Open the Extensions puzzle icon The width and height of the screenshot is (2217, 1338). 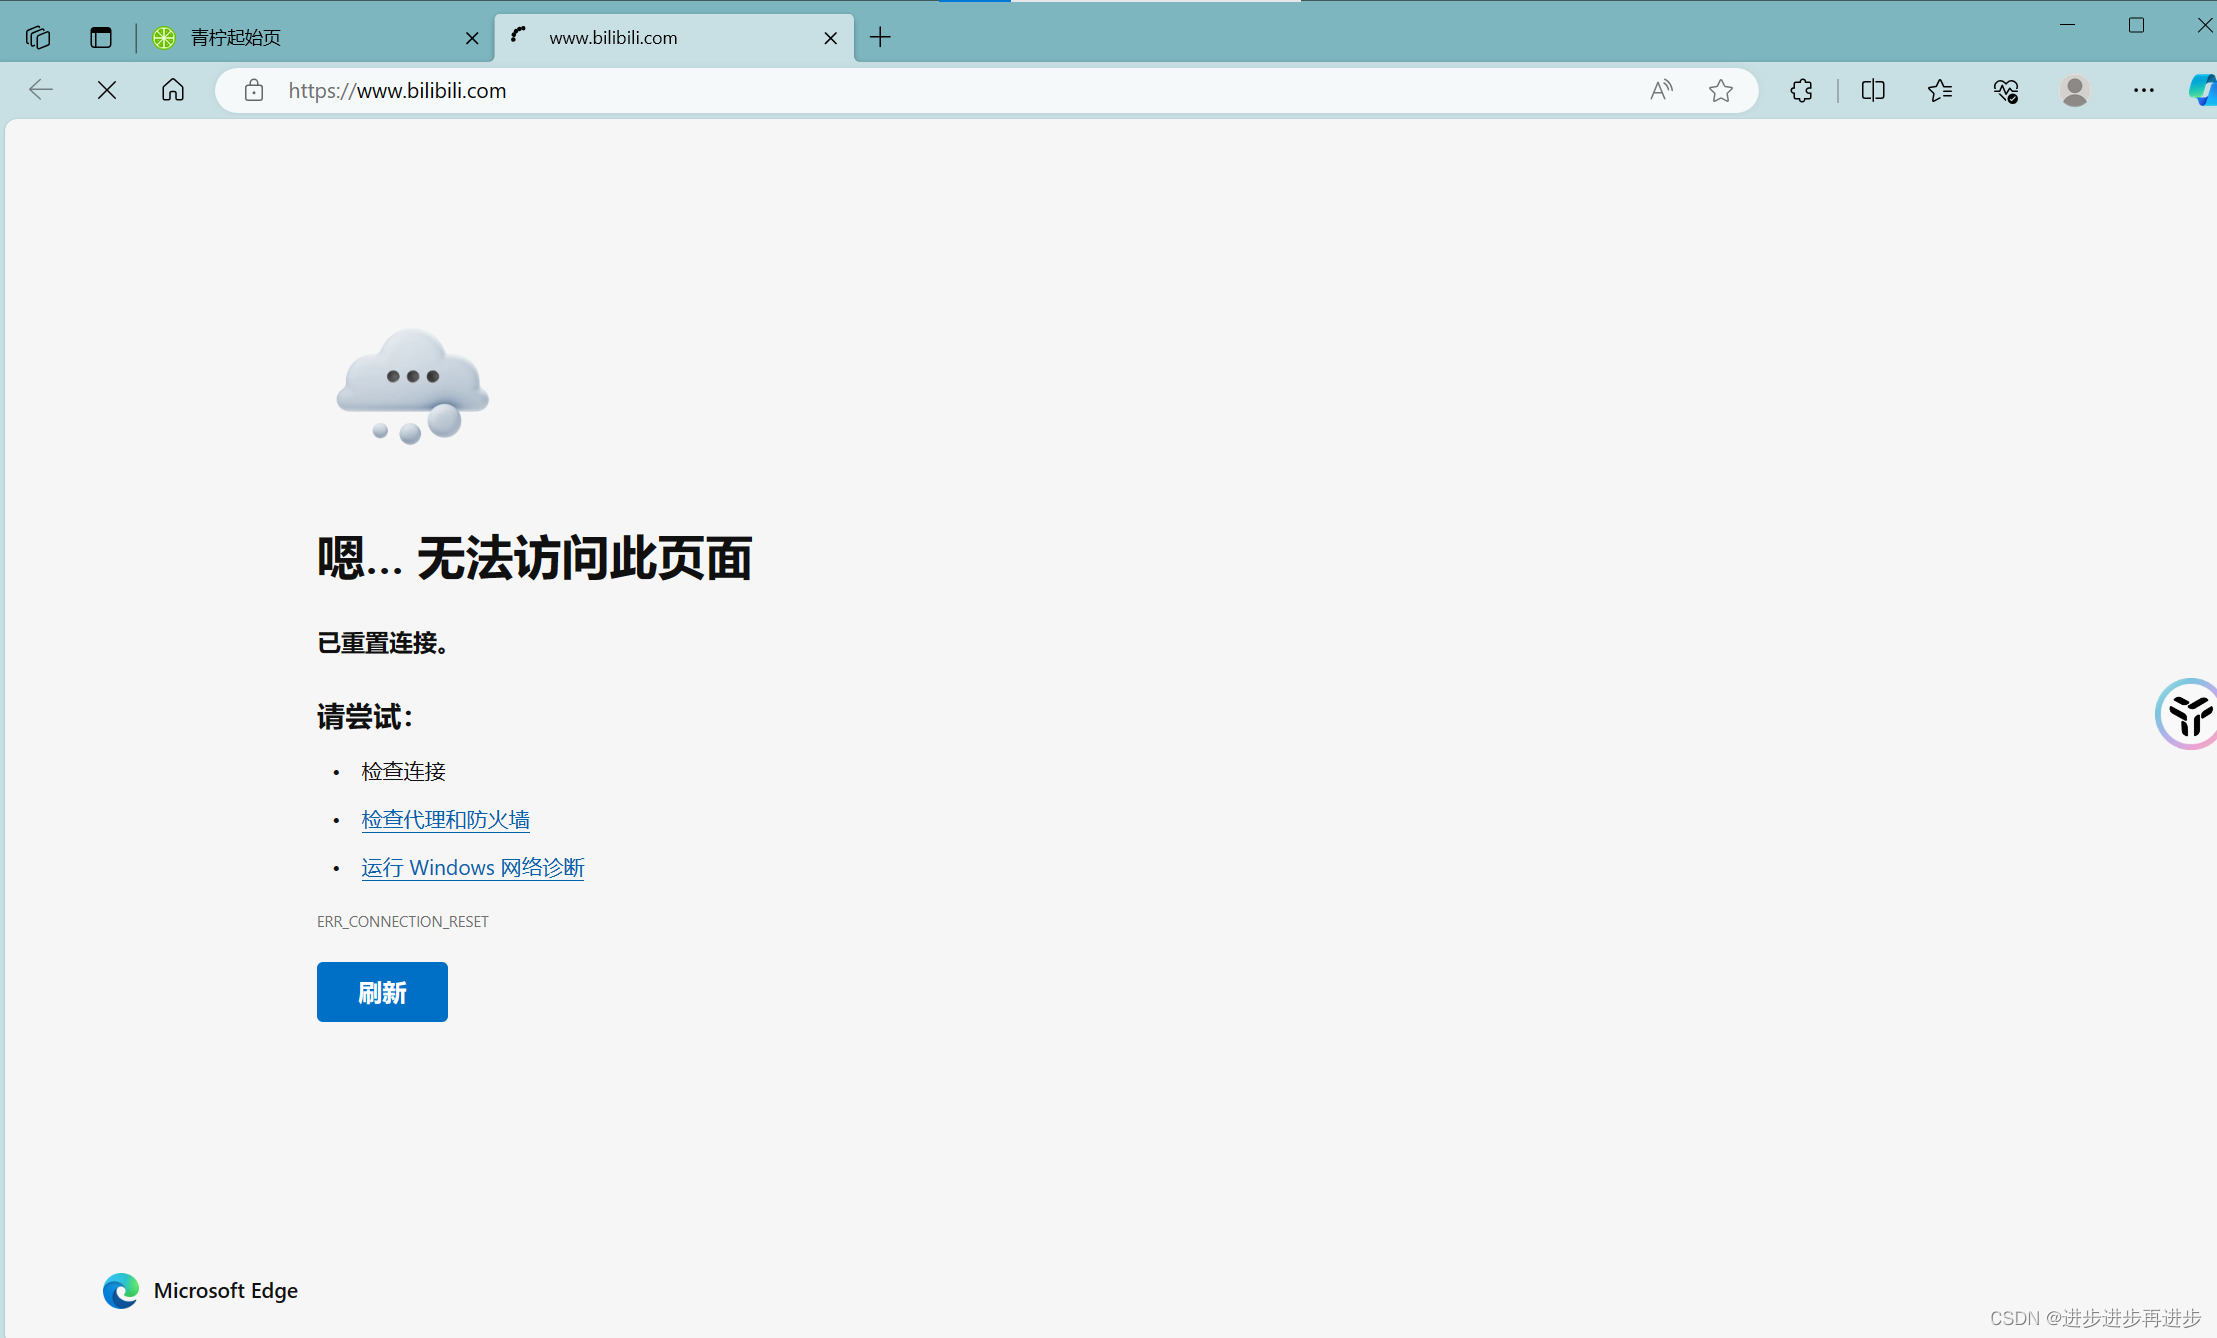[1801, 90]
